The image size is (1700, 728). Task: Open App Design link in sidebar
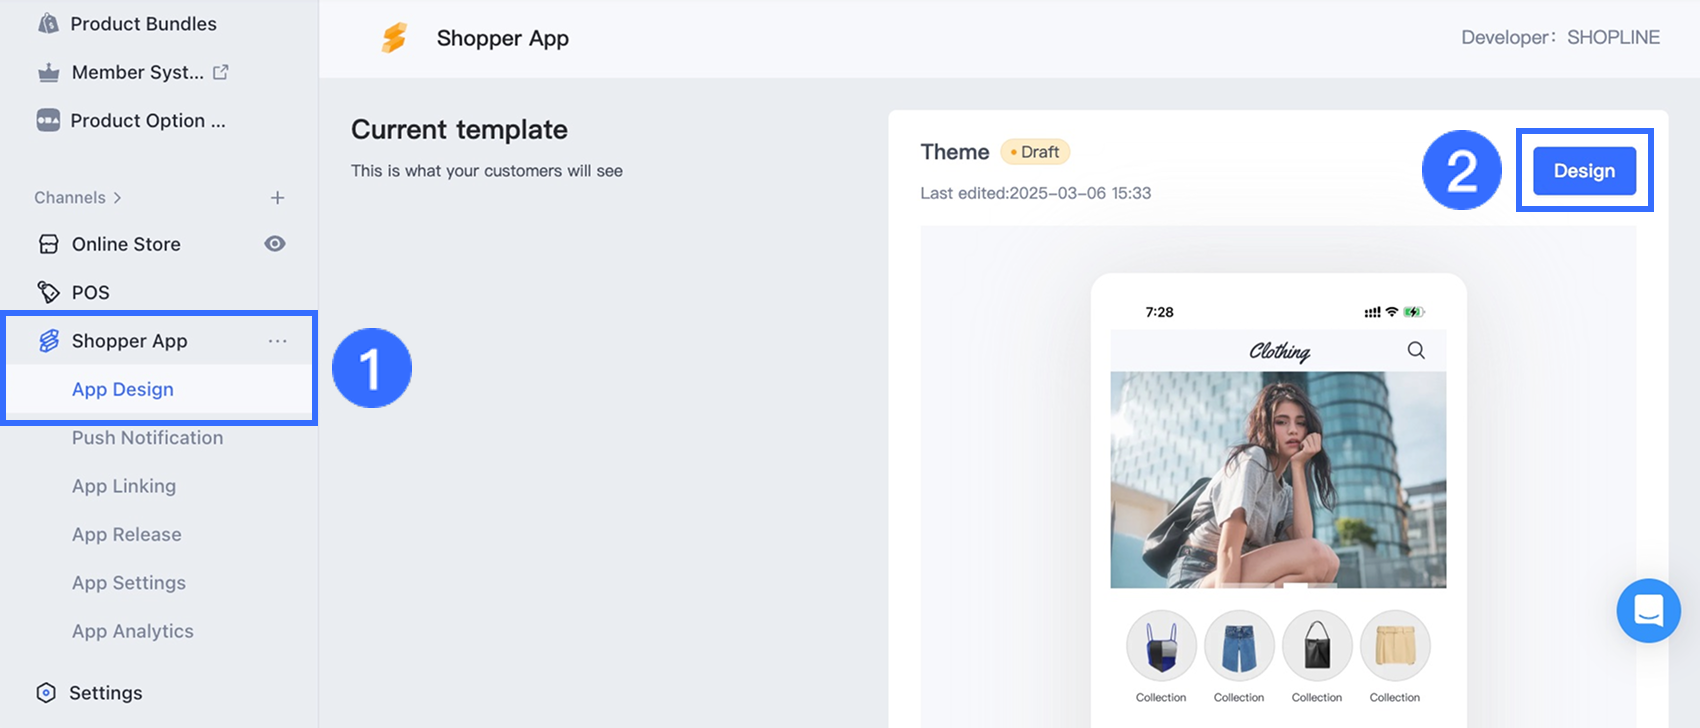tap(122, 389)
